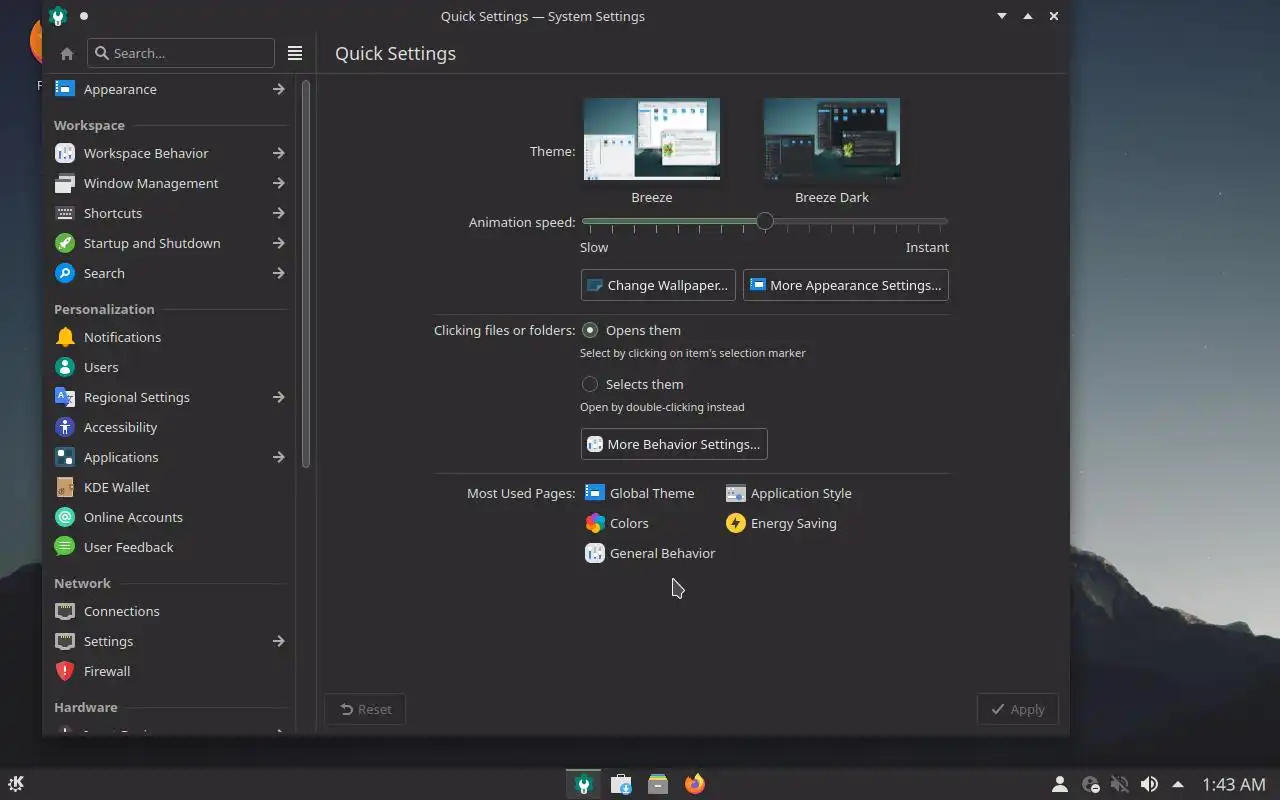Expand the Workspace Behavior arrow
Viewport: 1280px width, 800px height.
pyautogui.click(x=279, y=153)
